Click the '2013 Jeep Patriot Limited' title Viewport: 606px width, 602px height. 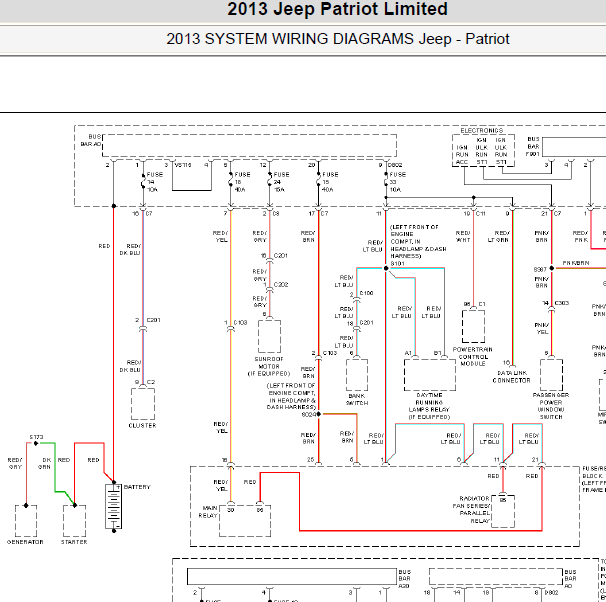coord(337,9)
